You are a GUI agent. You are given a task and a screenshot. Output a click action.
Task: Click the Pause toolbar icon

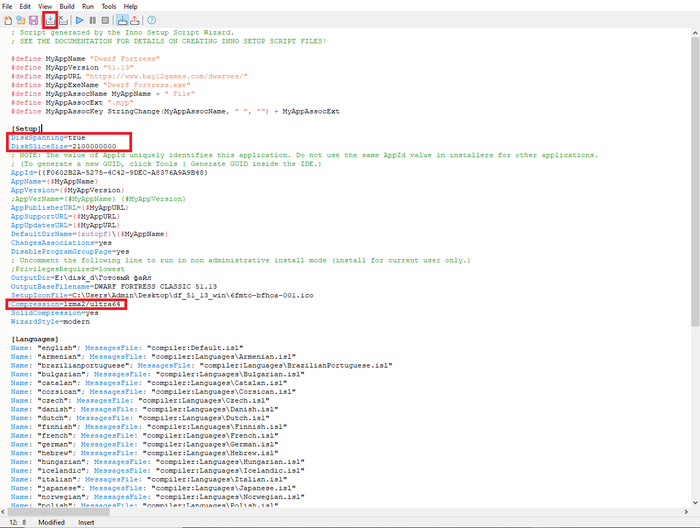point(93,20)
